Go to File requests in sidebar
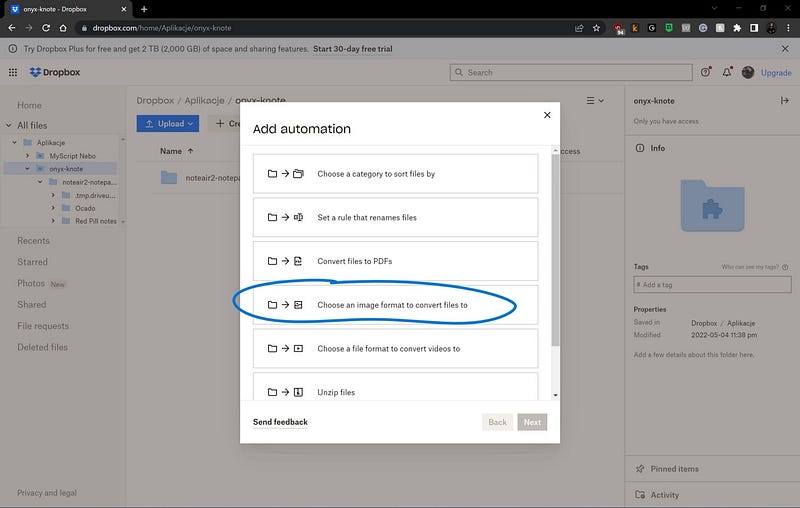 click(43, 326)
